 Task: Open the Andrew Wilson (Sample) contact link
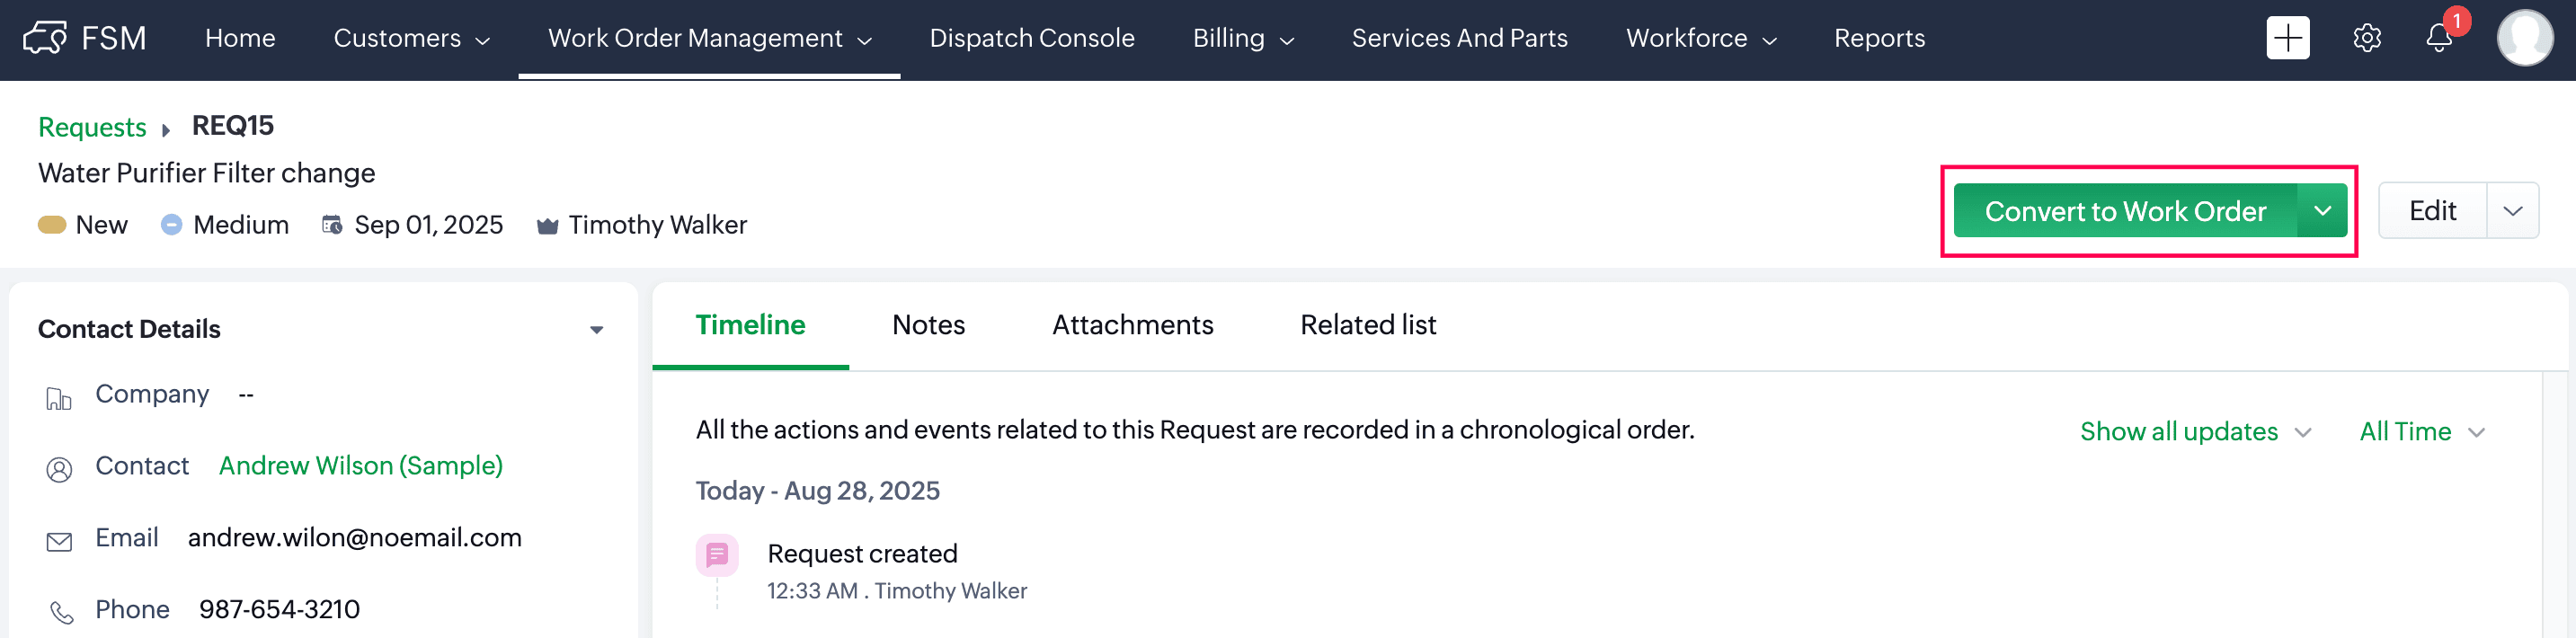[360, 466]
